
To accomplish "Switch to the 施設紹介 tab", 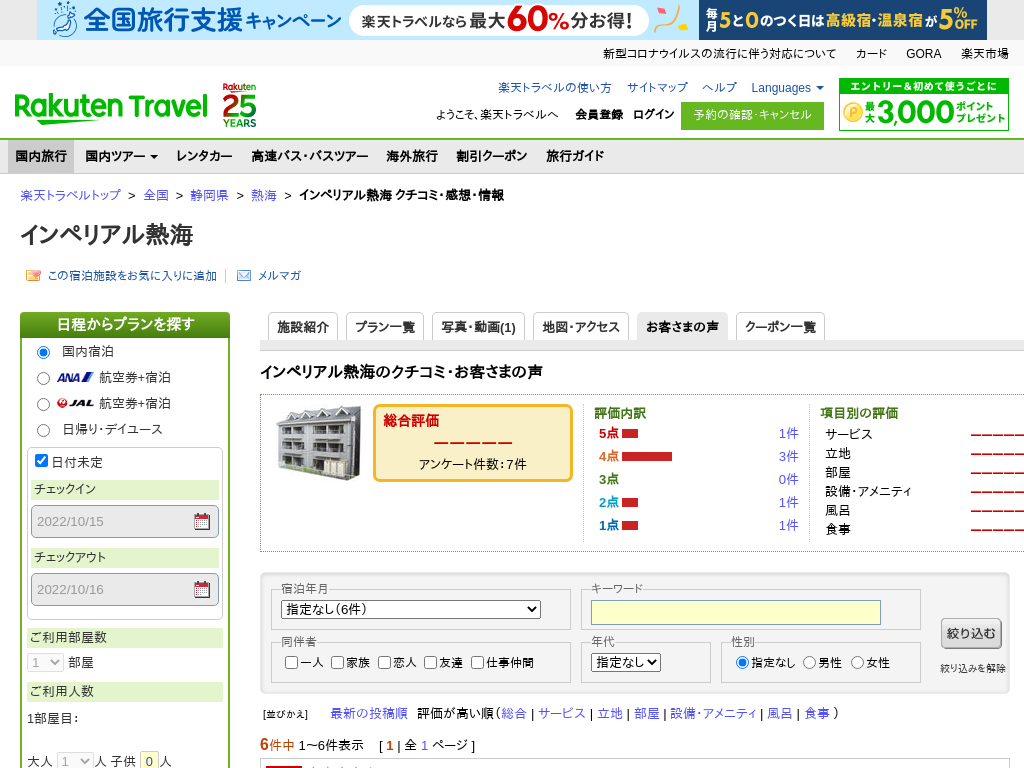I will pos(303,327).
